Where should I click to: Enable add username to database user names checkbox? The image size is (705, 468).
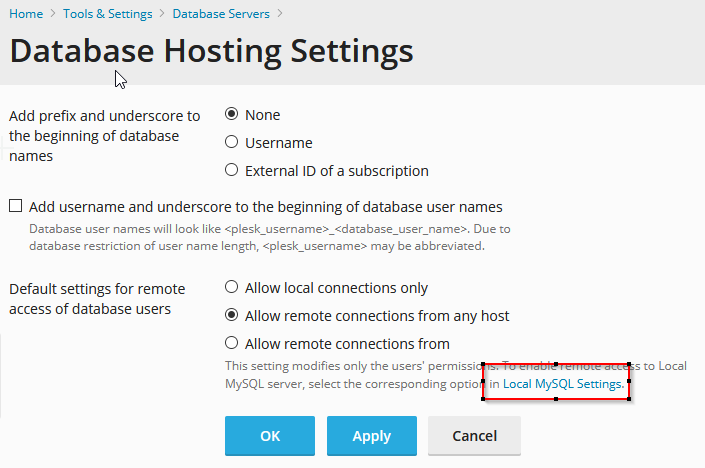click(16, 207)
